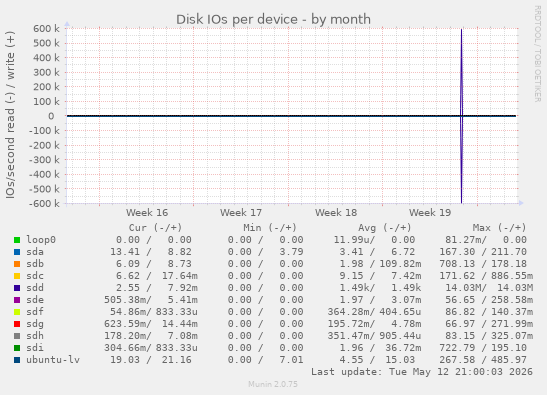
Task: Click the sdd max value '14.03M/ 14.03M'
Action: point(489,288)
